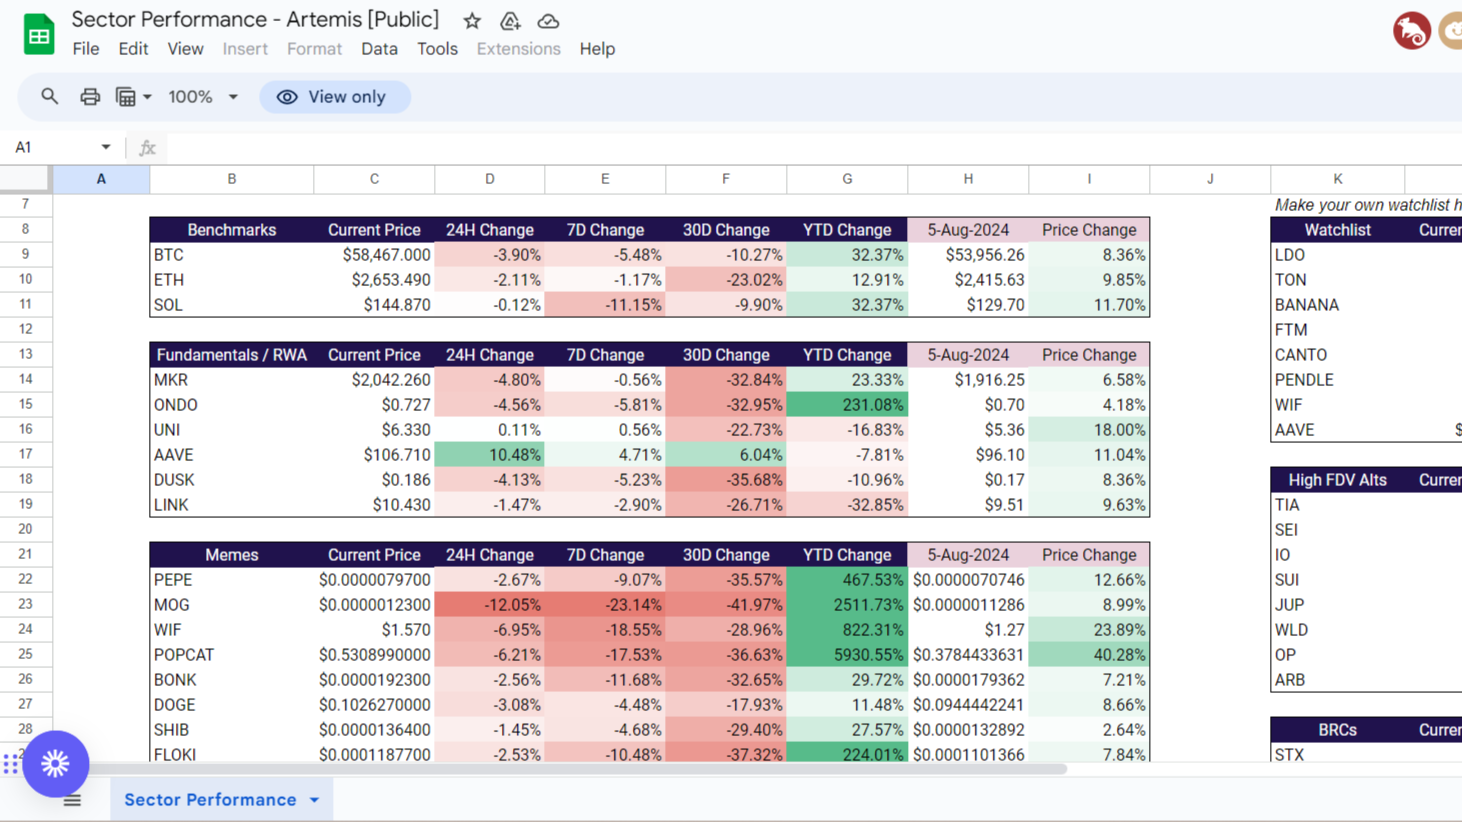Viewport: 1462px width, 822px height.
Task: Select column D header
Action: coord(490,179)
